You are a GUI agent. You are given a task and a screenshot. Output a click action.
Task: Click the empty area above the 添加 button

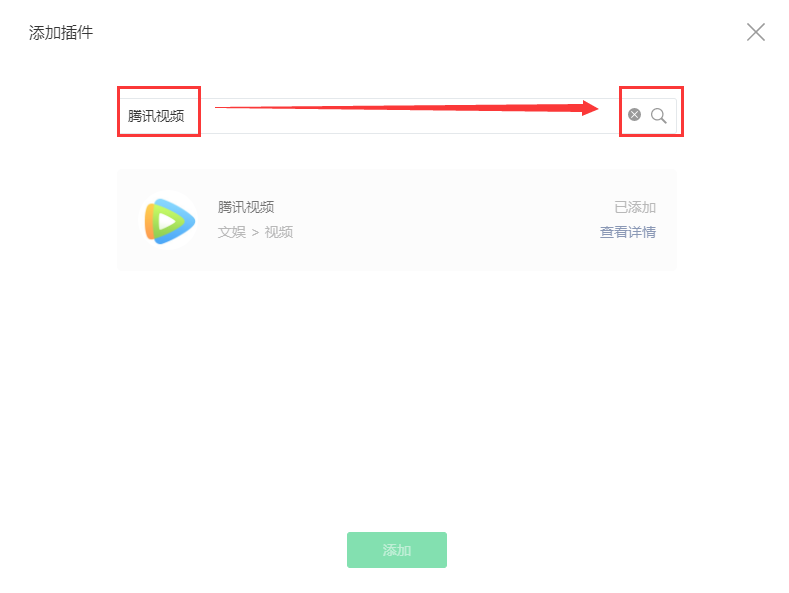[x=397, y=403]
